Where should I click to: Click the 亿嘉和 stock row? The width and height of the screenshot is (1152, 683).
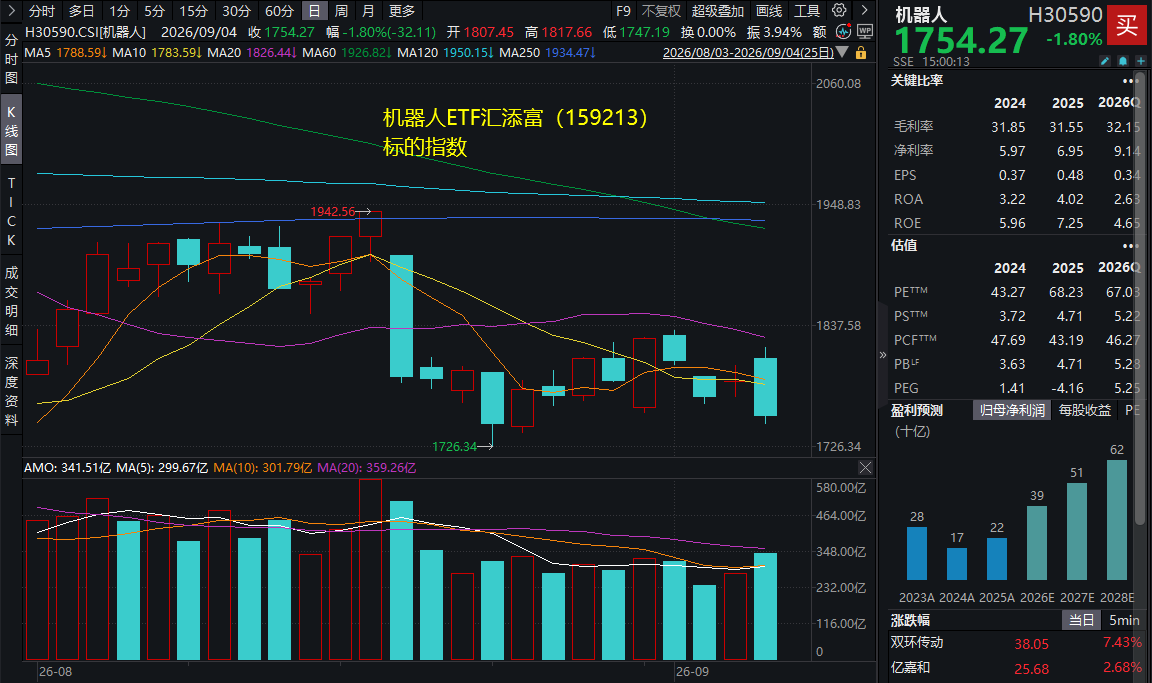click(x=1016, y=668)
